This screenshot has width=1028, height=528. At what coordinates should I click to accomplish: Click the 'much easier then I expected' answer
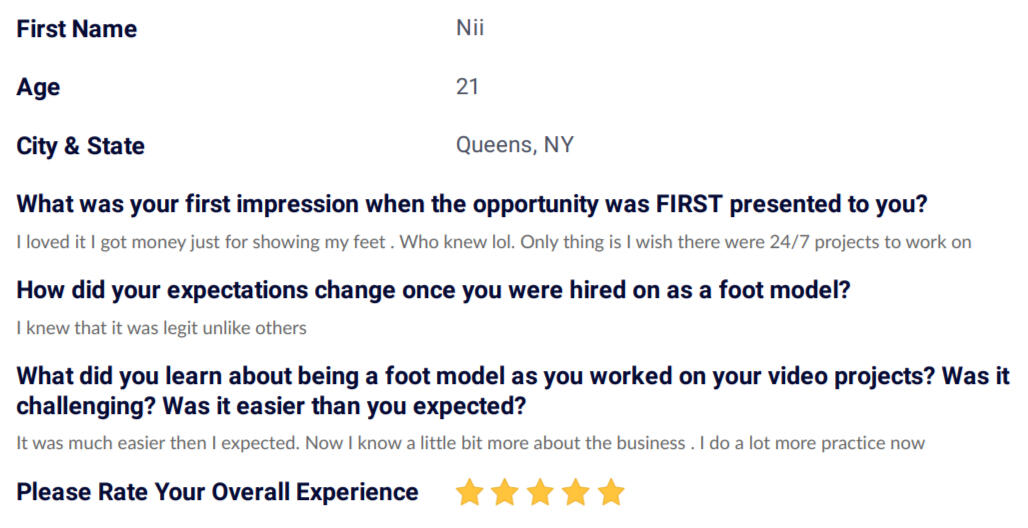coord(471,443)
